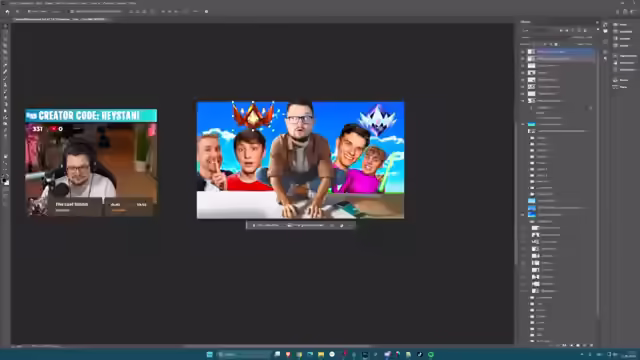Click the align right edges icon in options bar

[144, 11]
